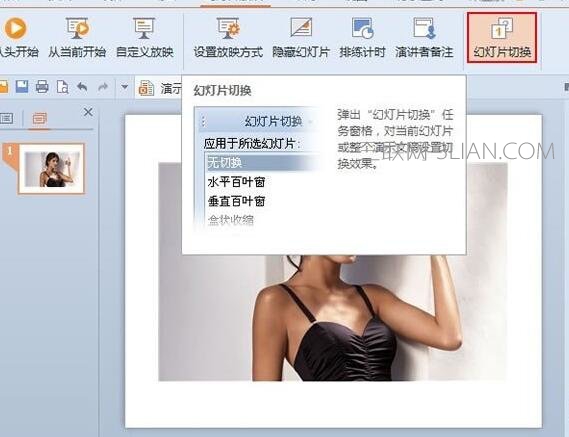The height and width of the screenshot is (437, 569).
Task: Select the woman picture on the slide canvas
Action: [333, 317]
